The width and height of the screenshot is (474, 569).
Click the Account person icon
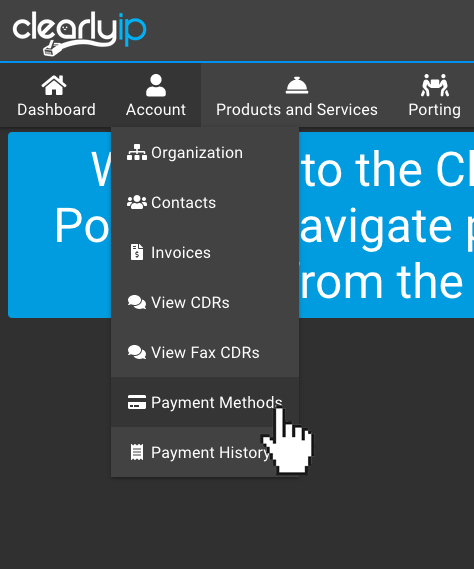pyautogui.click(x=156, y=85)
